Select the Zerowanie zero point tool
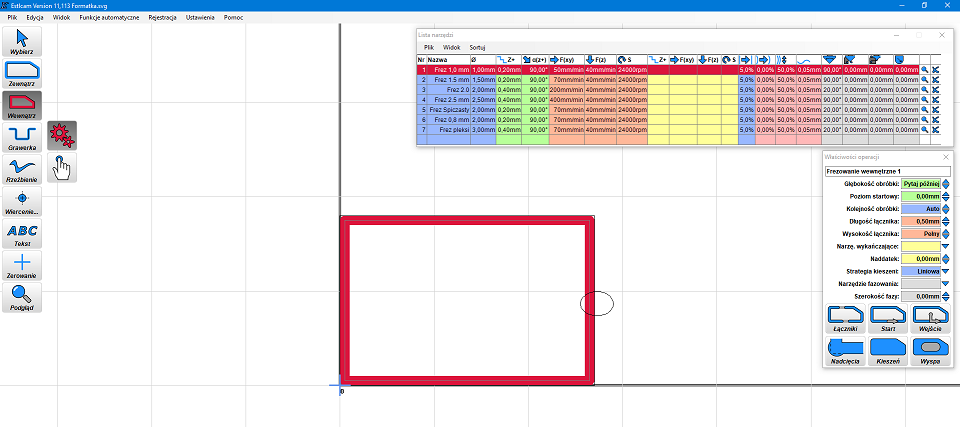Image resolution: width=960 pixels, height=427 pixels. tap(22, 265)
